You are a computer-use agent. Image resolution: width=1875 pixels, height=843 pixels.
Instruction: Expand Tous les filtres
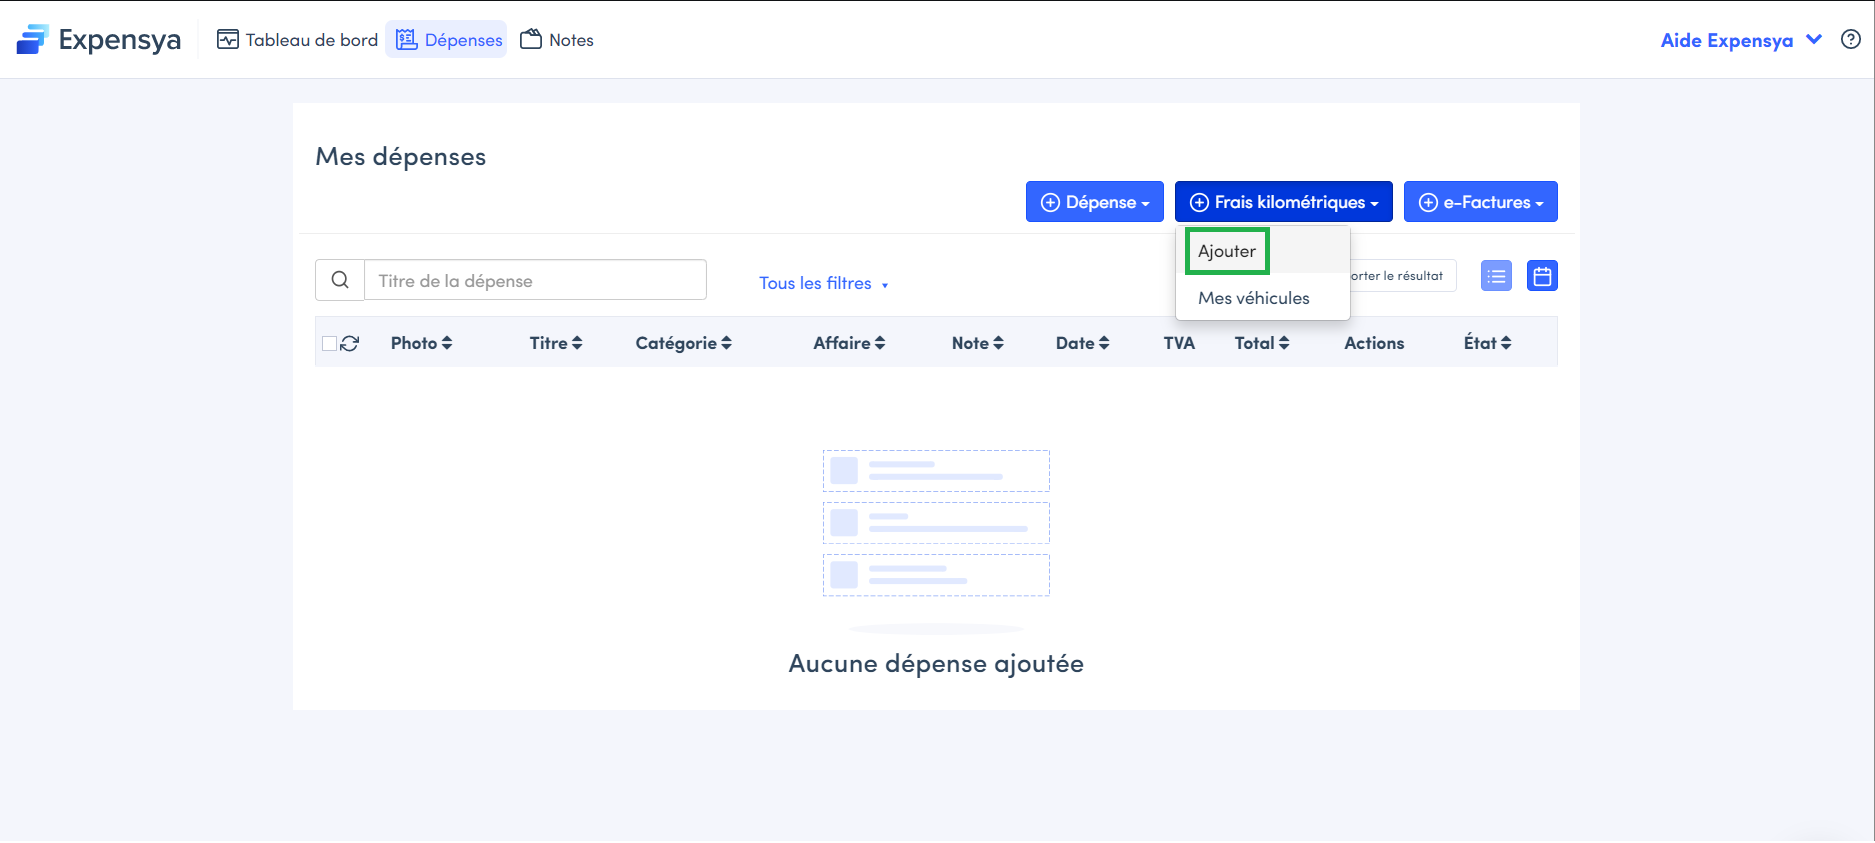point(823,283)
